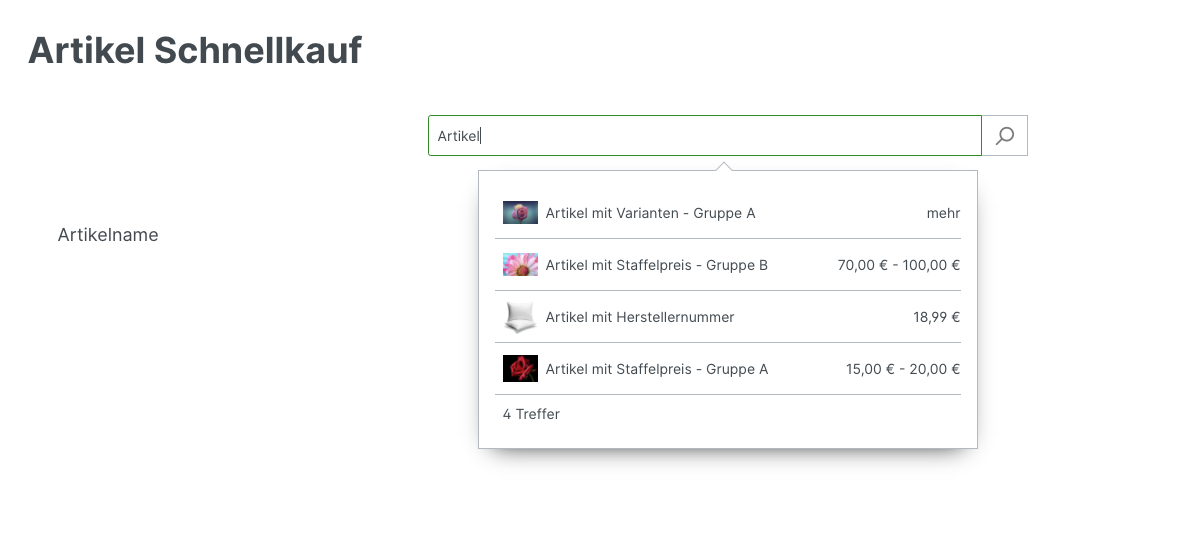Screen dimensions: 1201x533
Task: Click the "Artikelname" column label
Action: pyautogui.click(x=108, y=235)
